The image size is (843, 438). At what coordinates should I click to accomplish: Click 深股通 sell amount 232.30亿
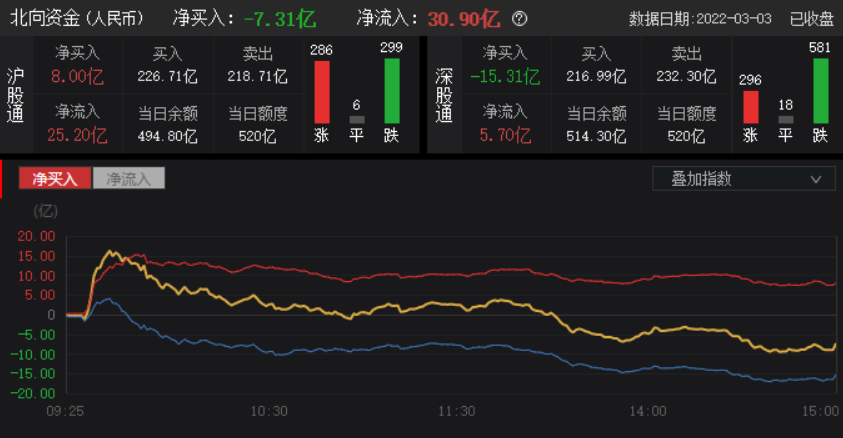[686, 76]
